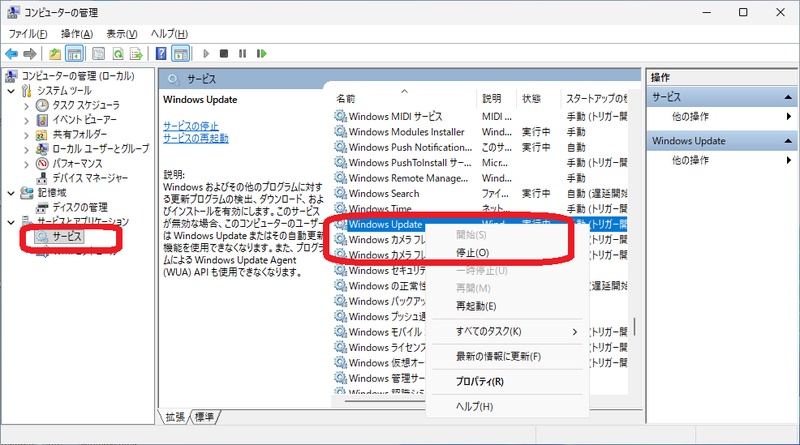Select the タスク スケジューラ clock icon
This screenshot has width=800, height=445.
click(x=42, y=106)
